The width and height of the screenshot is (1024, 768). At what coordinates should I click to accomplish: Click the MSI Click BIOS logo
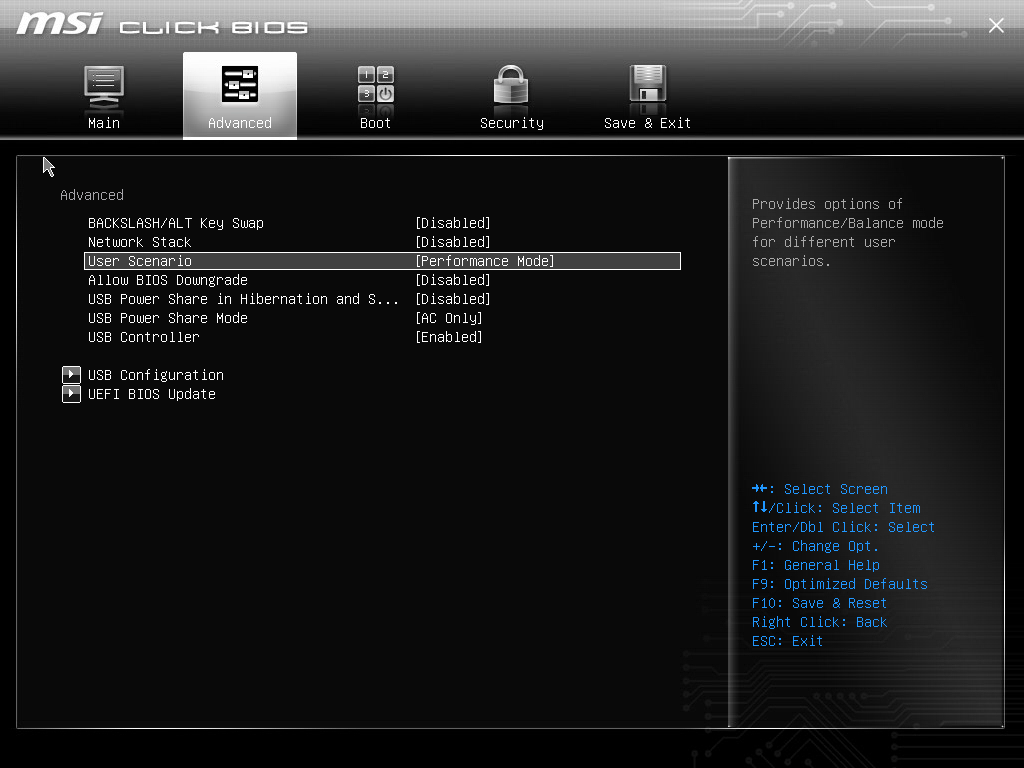(x=161, y=25)
